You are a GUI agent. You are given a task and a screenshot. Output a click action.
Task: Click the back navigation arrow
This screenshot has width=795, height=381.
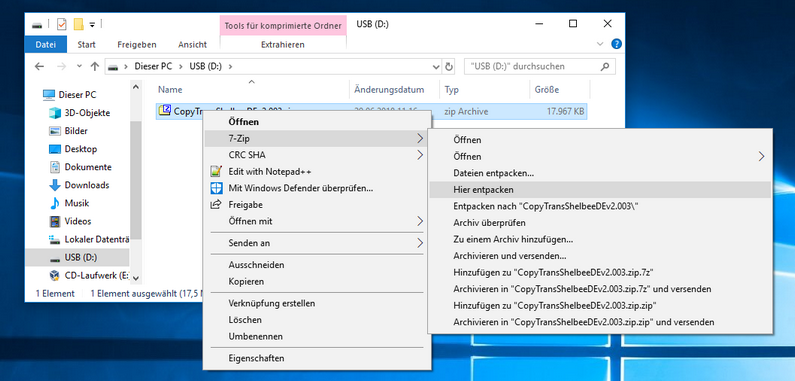pyautogui.click(x=40, y=66)
